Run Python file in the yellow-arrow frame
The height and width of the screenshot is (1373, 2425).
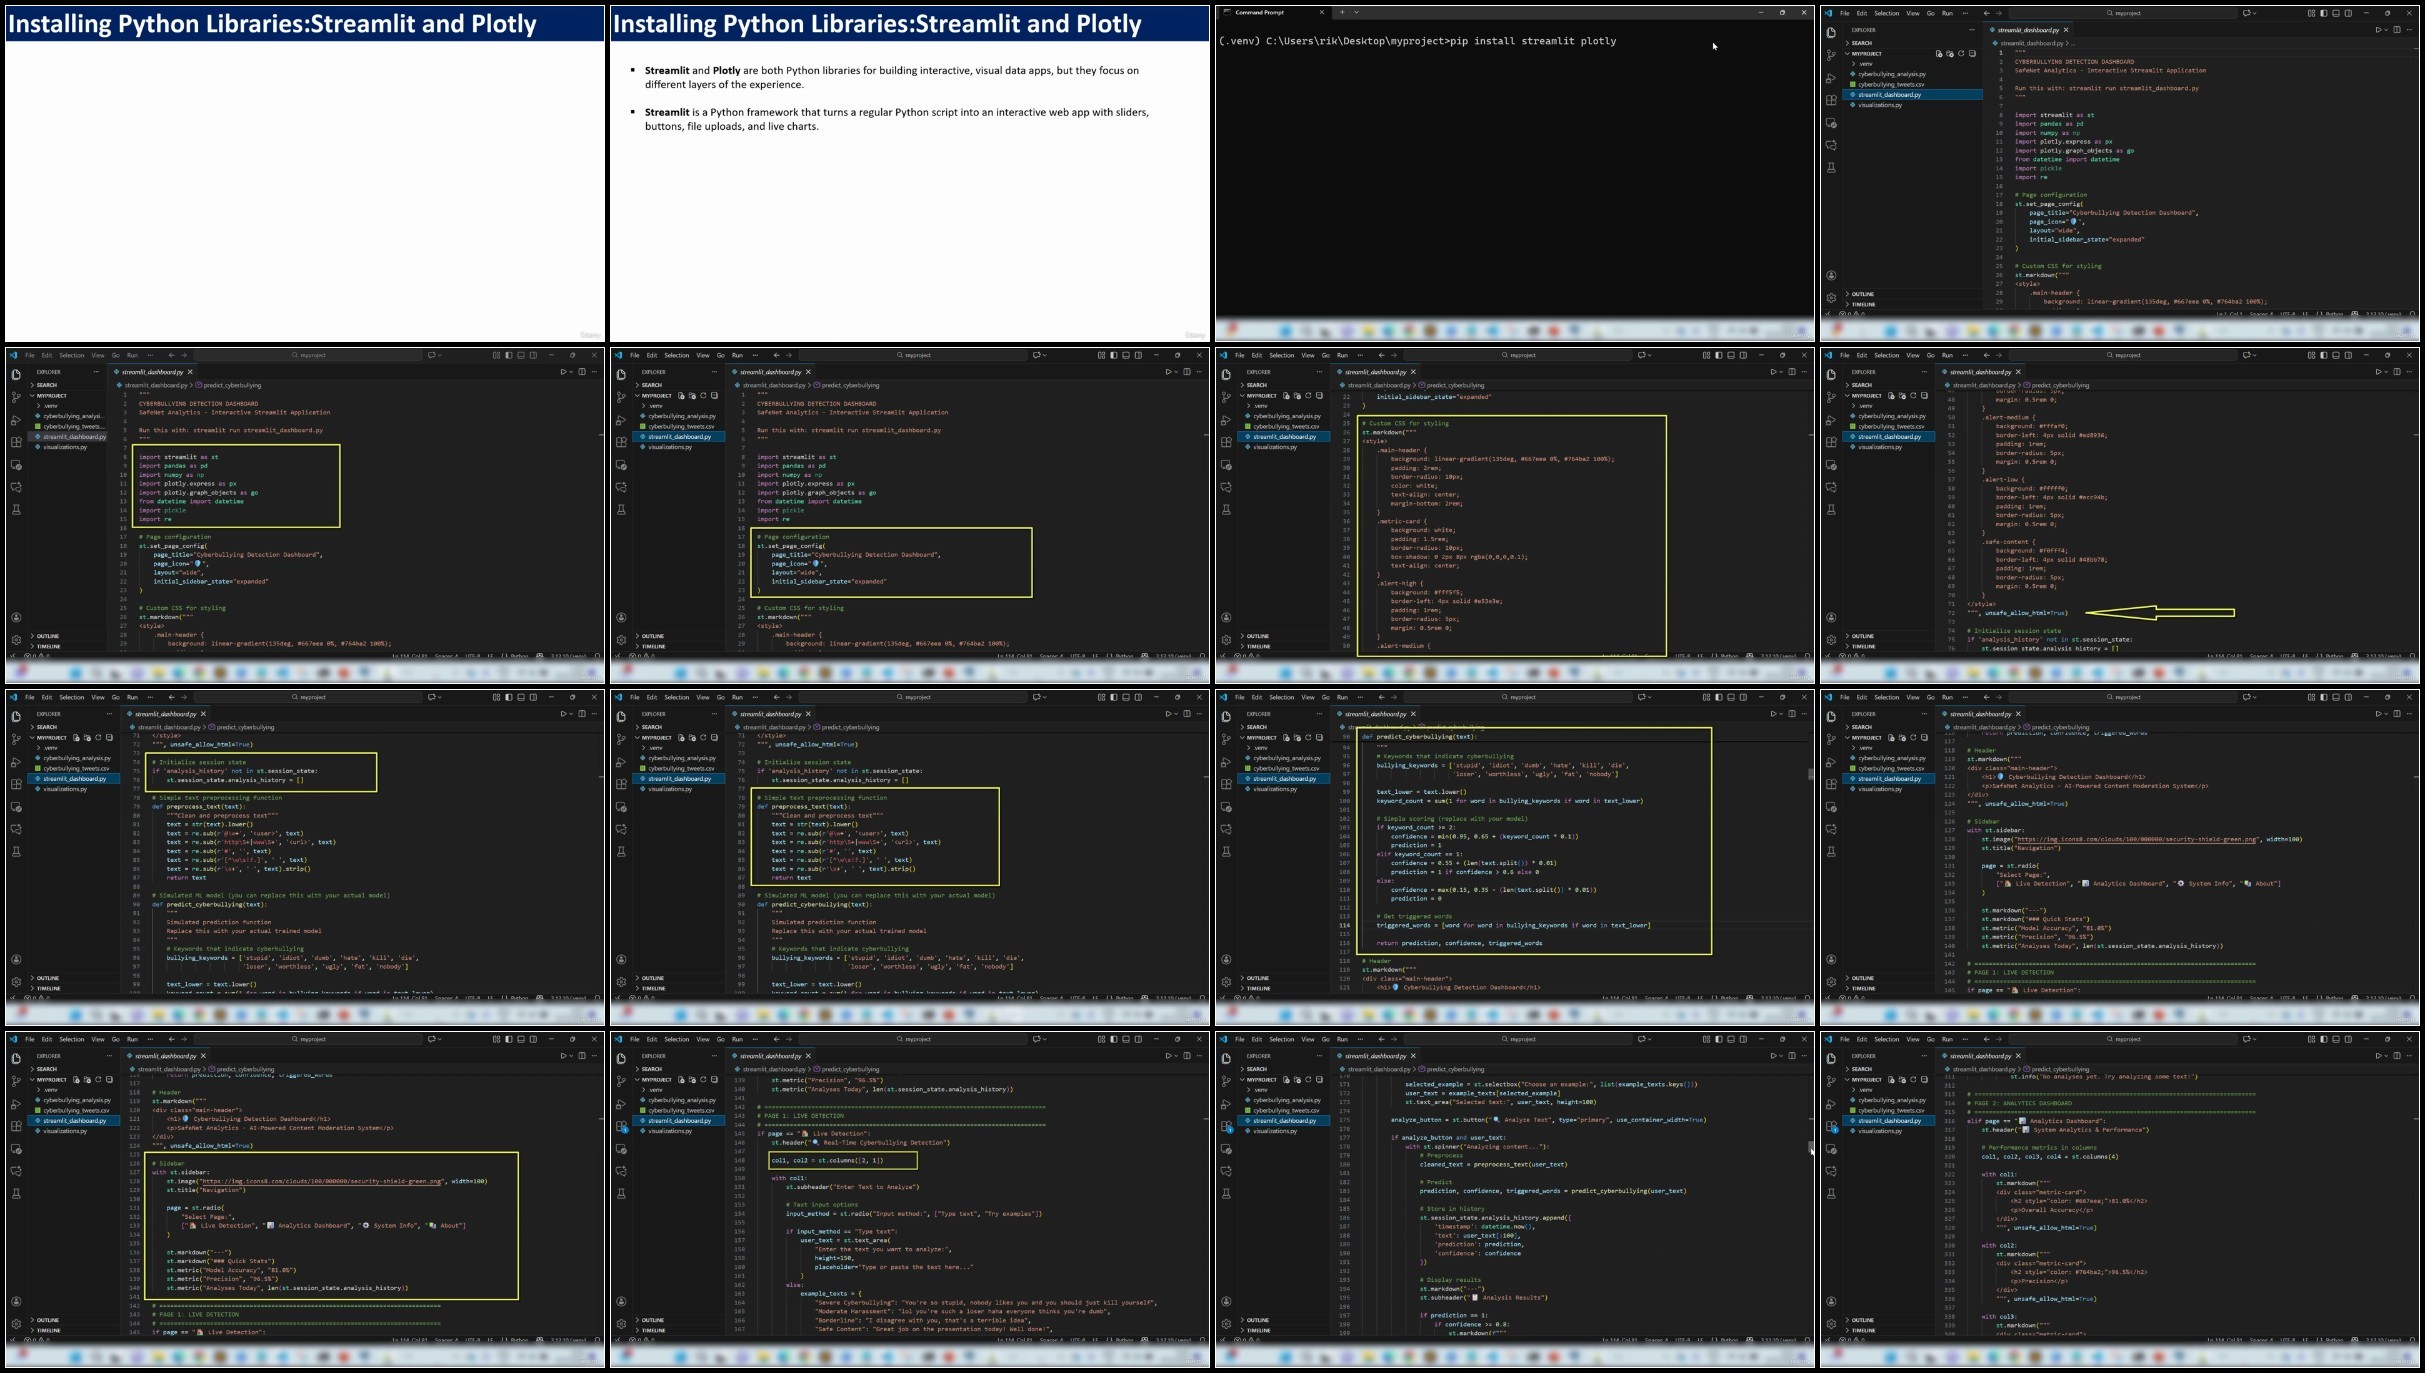click(x=2379, y=372)
